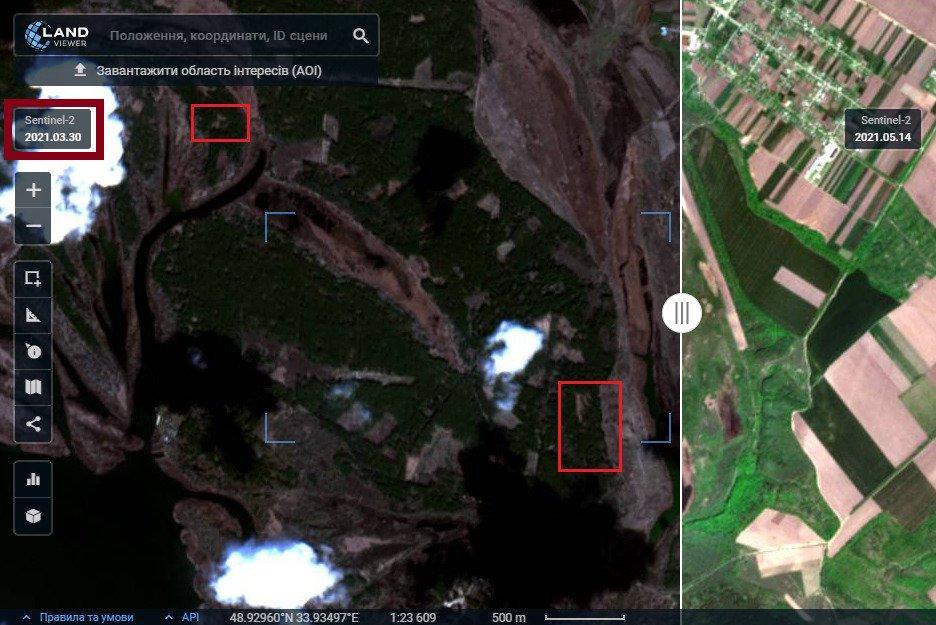Select the draw area of interest tool

[33, 278]
